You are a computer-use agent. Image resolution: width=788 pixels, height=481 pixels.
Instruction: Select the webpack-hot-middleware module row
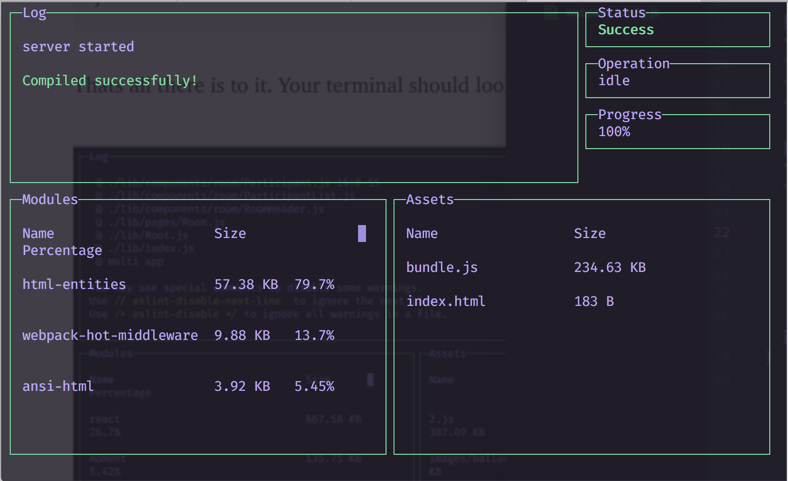pos(178,335)
